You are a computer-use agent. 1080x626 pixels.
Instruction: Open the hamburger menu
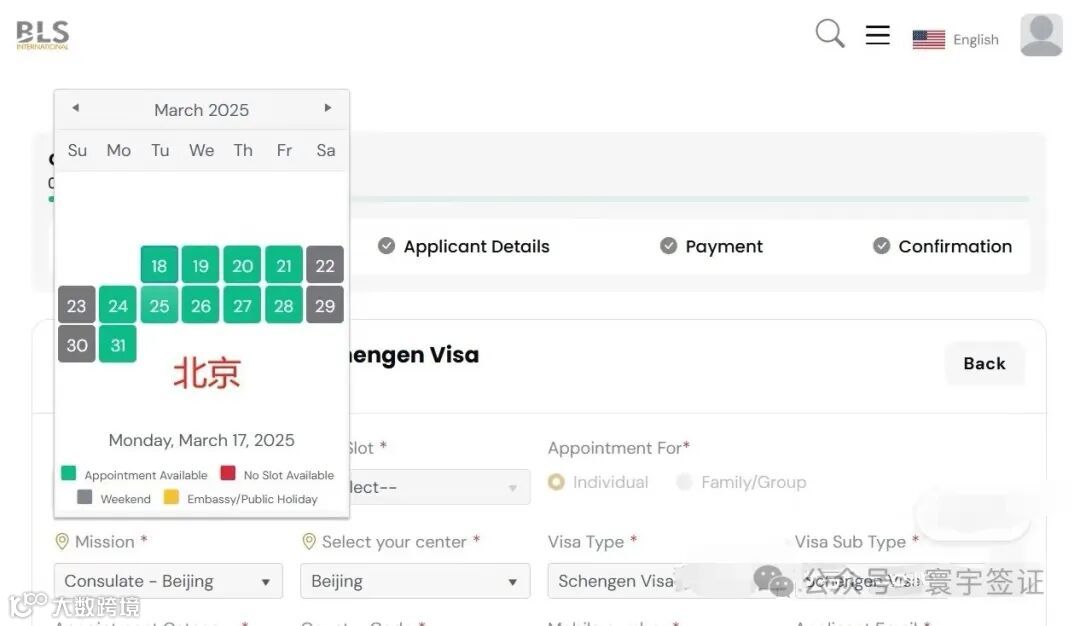coord(878,34)
